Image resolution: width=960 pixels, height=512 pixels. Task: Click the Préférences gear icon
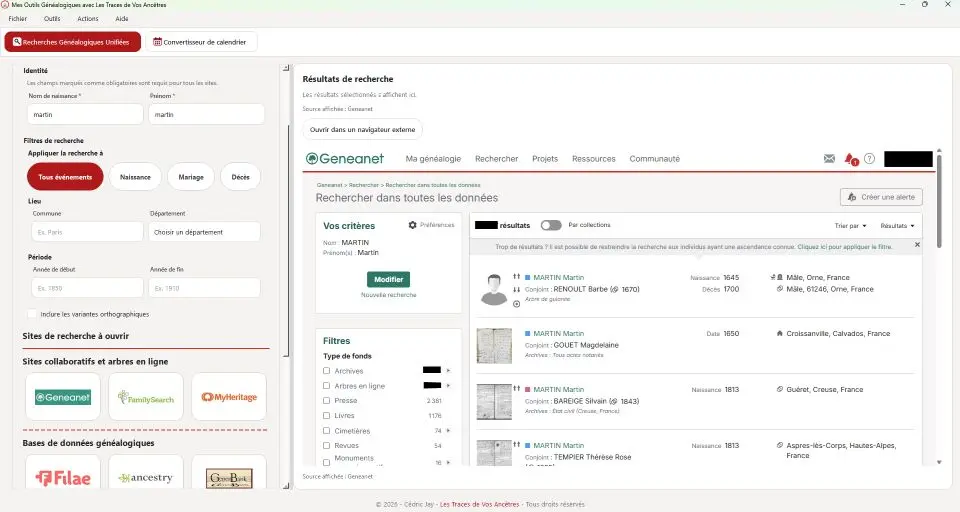tap(413, 225)
